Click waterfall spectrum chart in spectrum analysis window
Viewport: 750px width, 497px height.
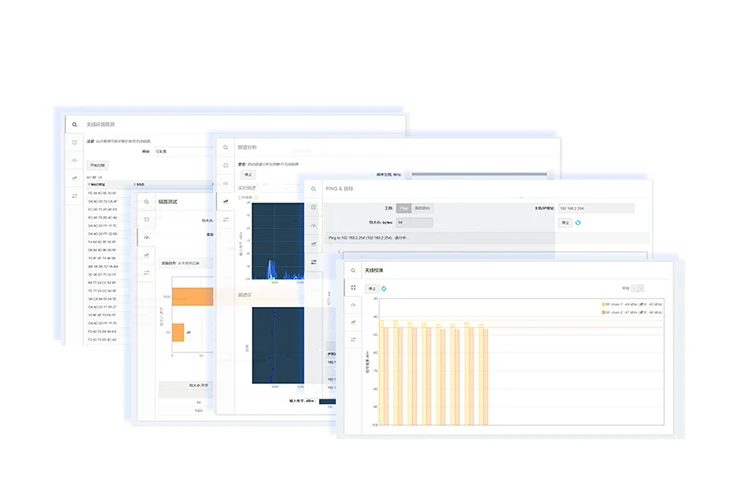(x=278, y=345)
